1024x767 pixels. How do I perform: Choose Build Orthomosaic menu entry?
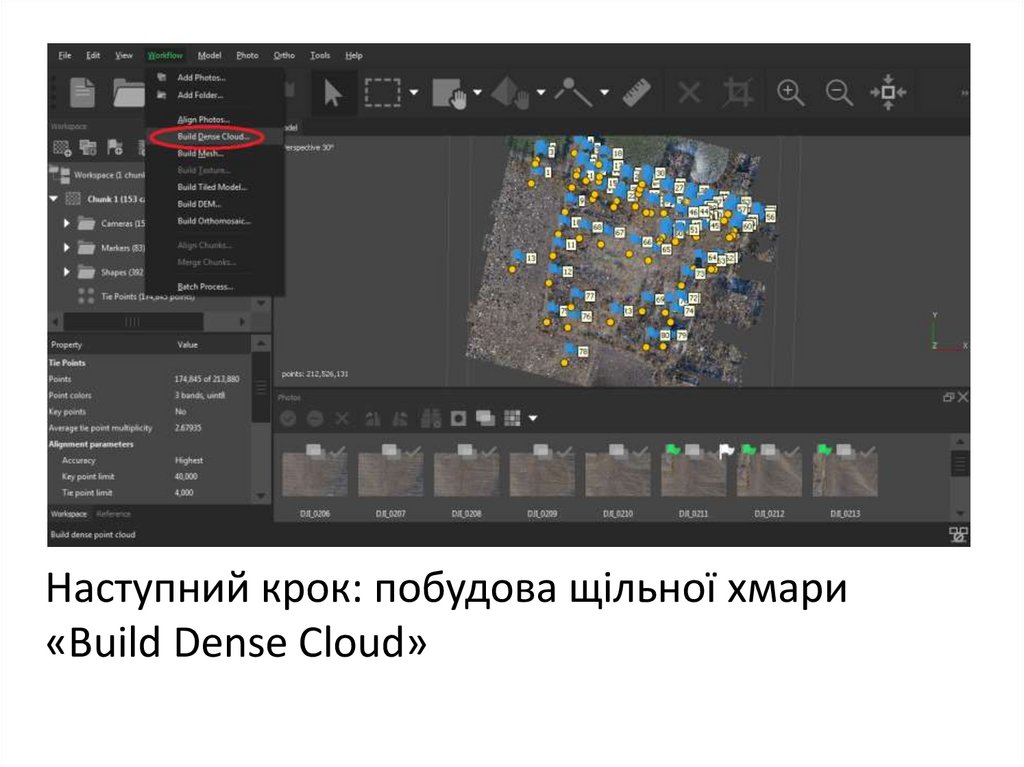[214, 221]
